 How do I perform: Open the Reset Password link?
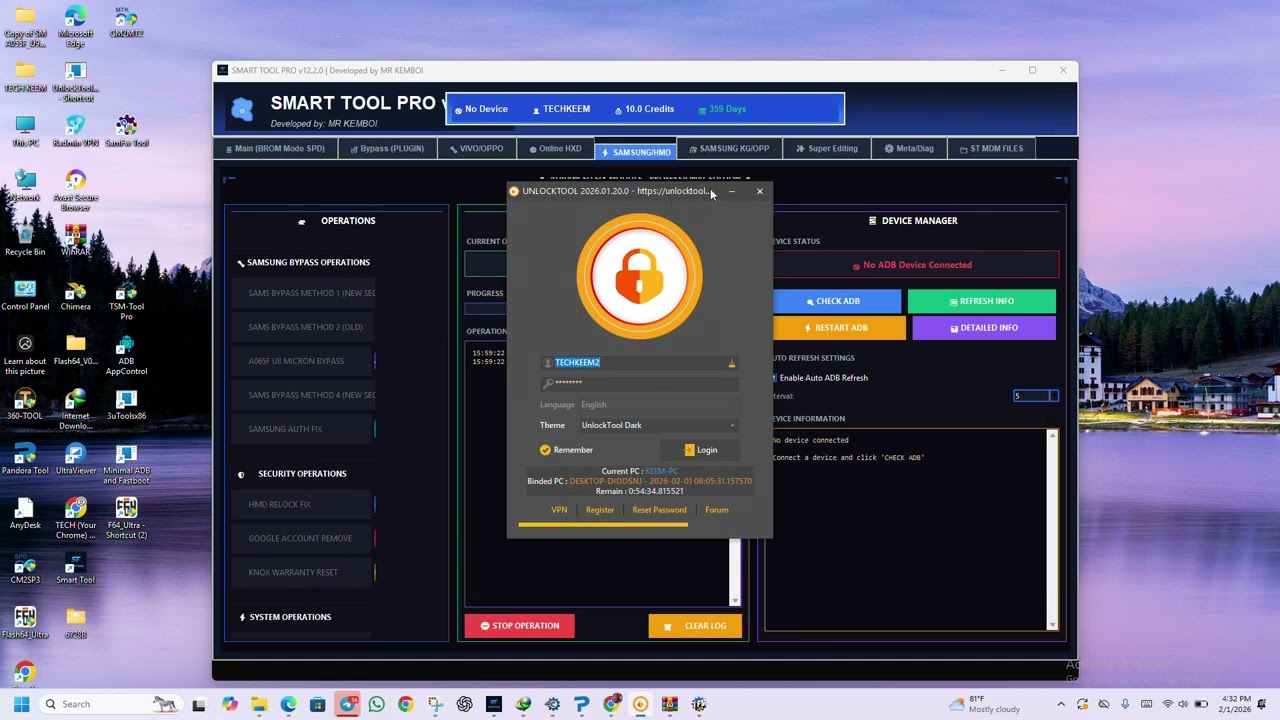659,510
